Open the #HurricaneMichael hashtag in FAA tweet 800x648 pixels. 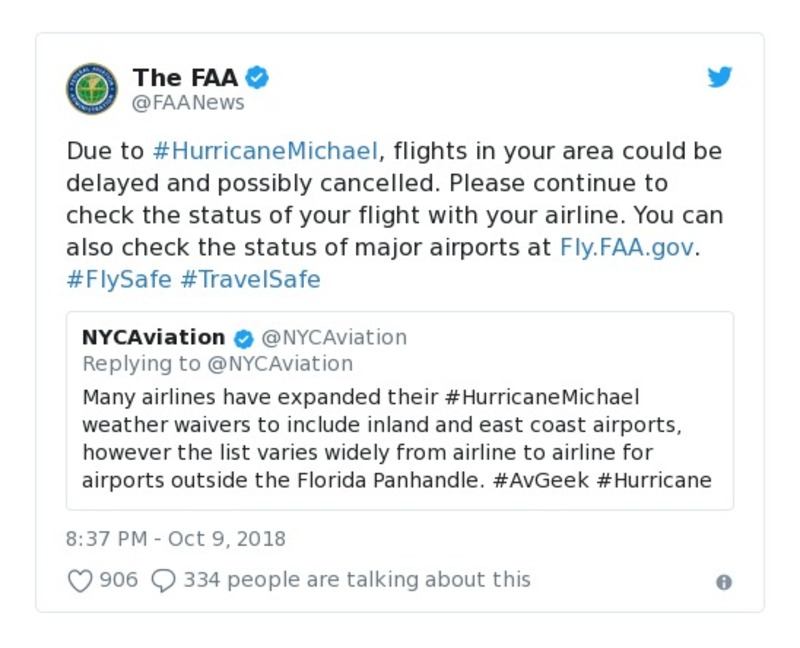(x=265, y=152)
